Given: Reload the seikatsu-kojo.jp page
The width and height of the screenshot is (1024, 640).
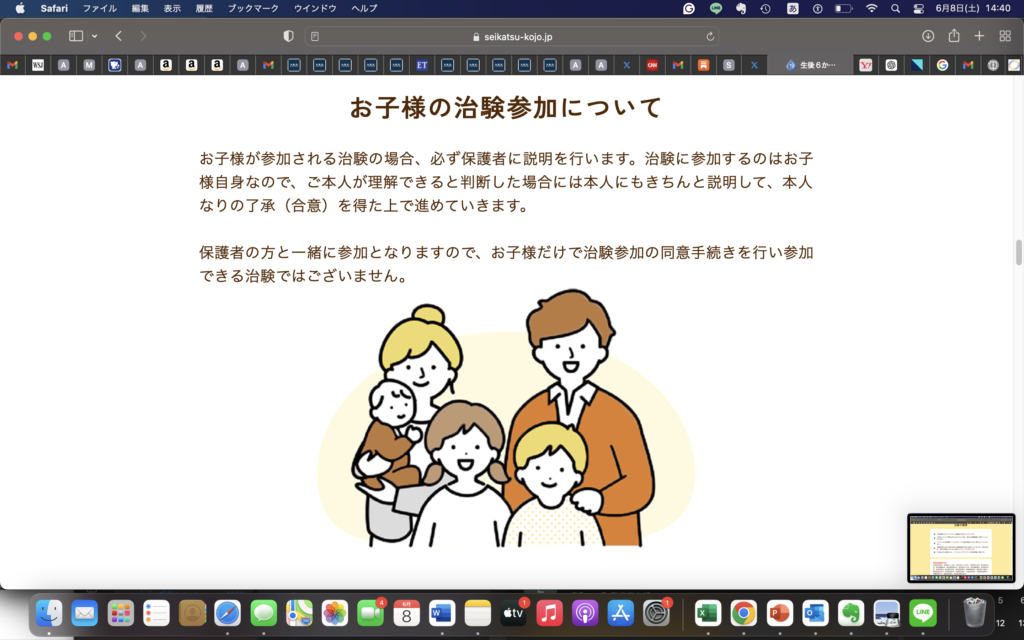Looking at the screenshot, I should (710, 36).
